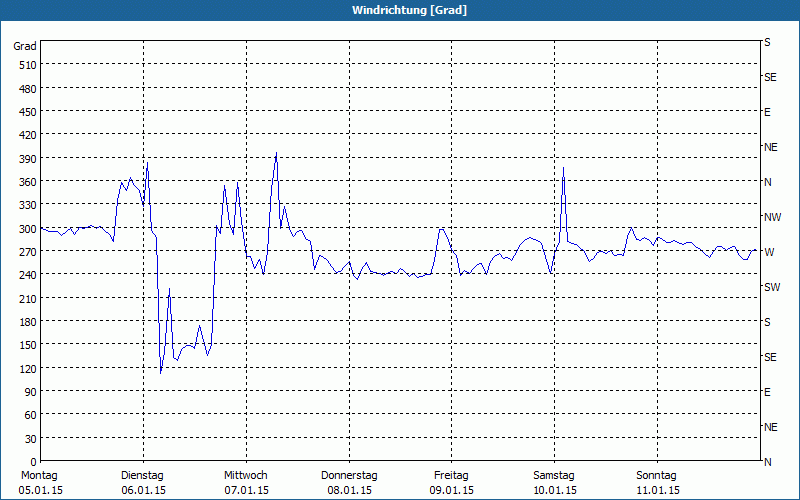Click the "SW" compass label
Screen dimensions: 800x500
pyautogui.click(x=772, y=287)
